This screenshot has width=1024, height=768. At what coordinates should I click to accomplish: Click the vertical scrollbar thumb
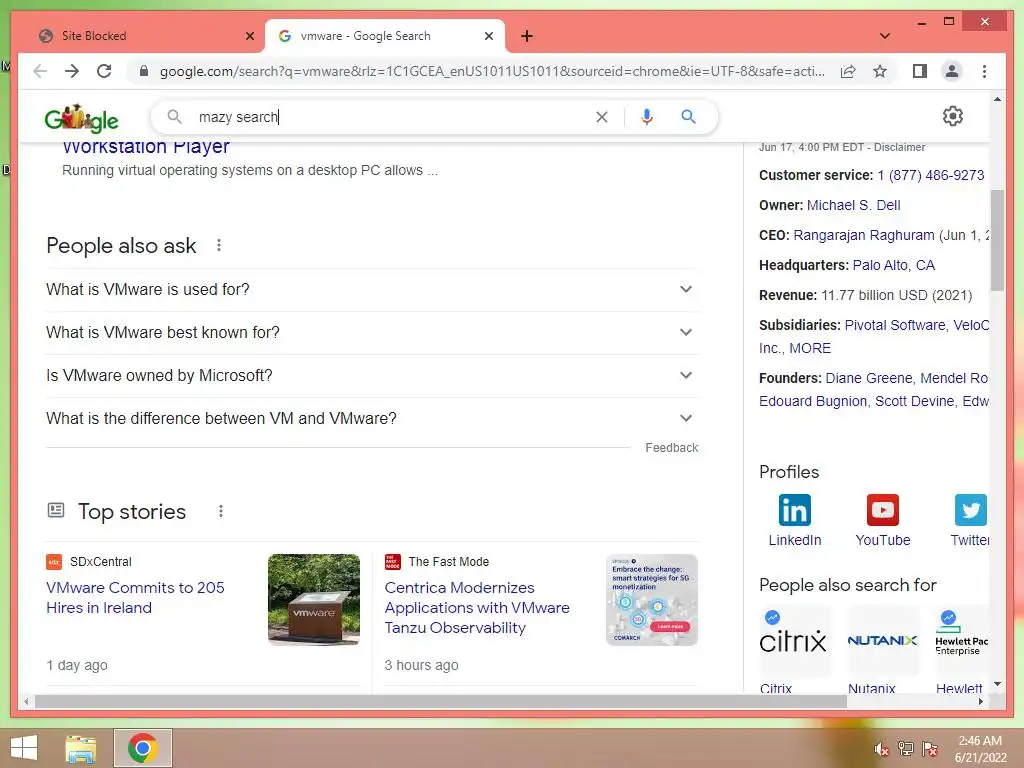[997, 240]
